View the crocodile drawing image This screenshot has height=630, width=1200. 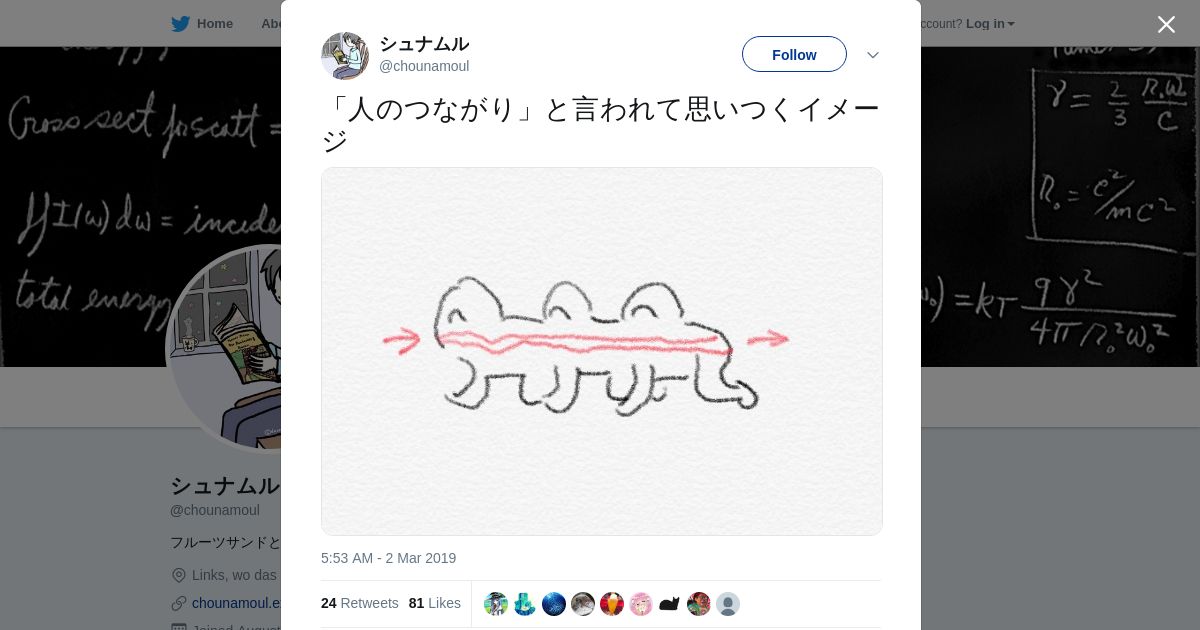click(x=602, y=351)
